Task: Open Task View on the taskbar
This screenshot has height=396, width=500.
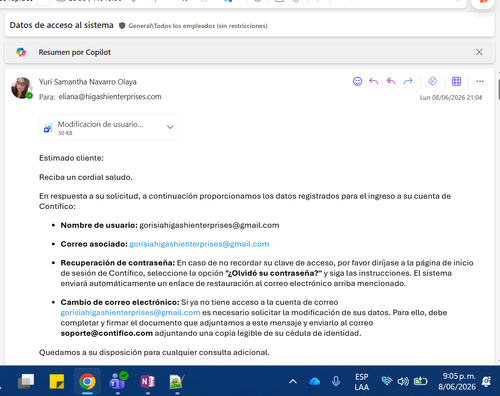Action: pyautogui.click(x=26, y=381)
